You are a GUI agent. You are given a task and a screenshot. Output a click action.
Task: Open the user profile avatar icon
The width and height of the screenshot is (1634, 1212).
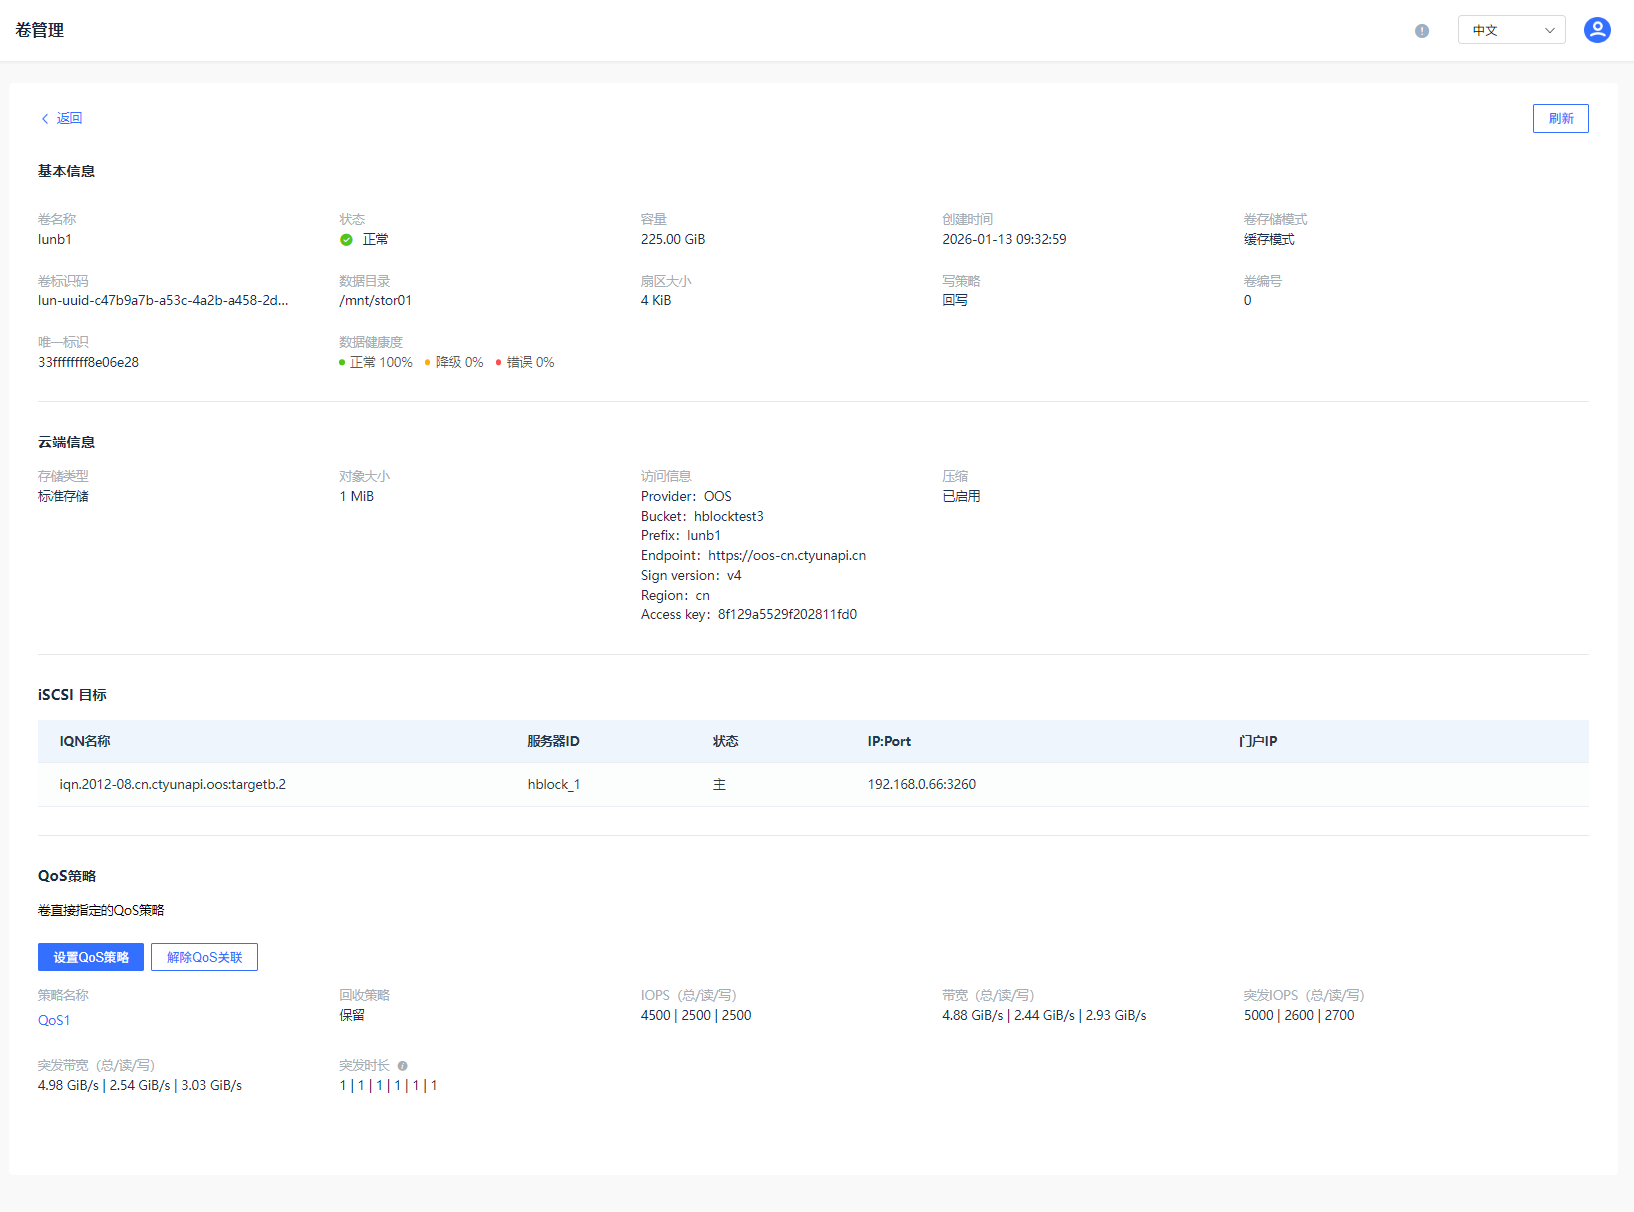point(1596,30)
